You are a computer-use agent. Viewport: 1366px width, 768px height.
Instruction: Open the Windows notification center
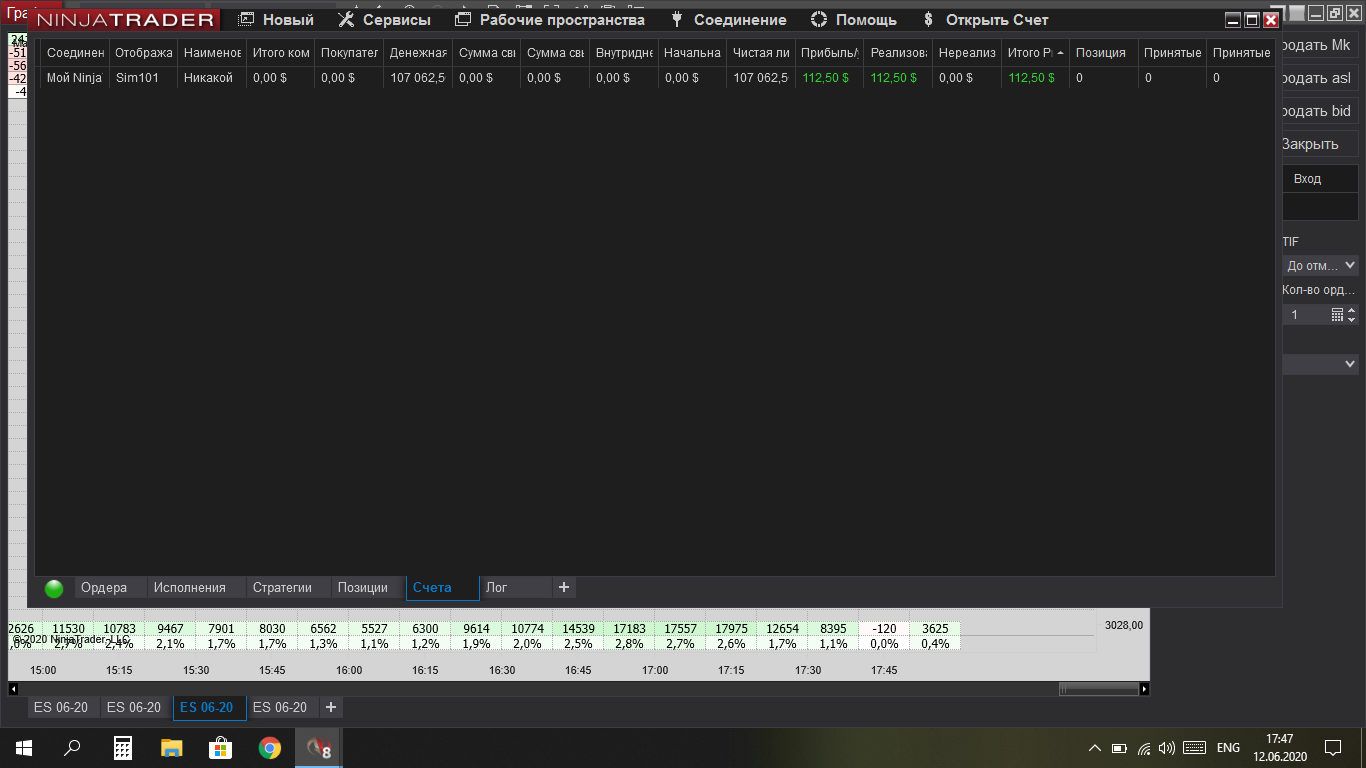point(1332,747)
